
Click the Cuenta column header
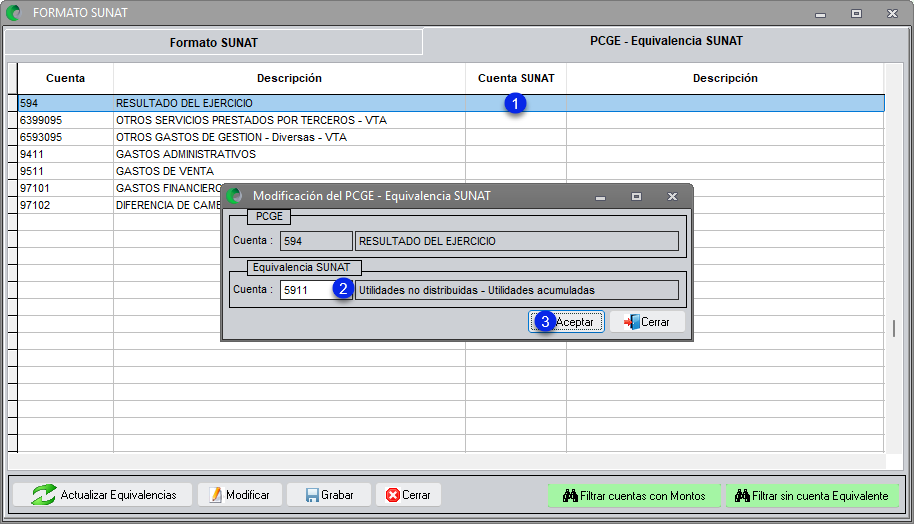65,78
